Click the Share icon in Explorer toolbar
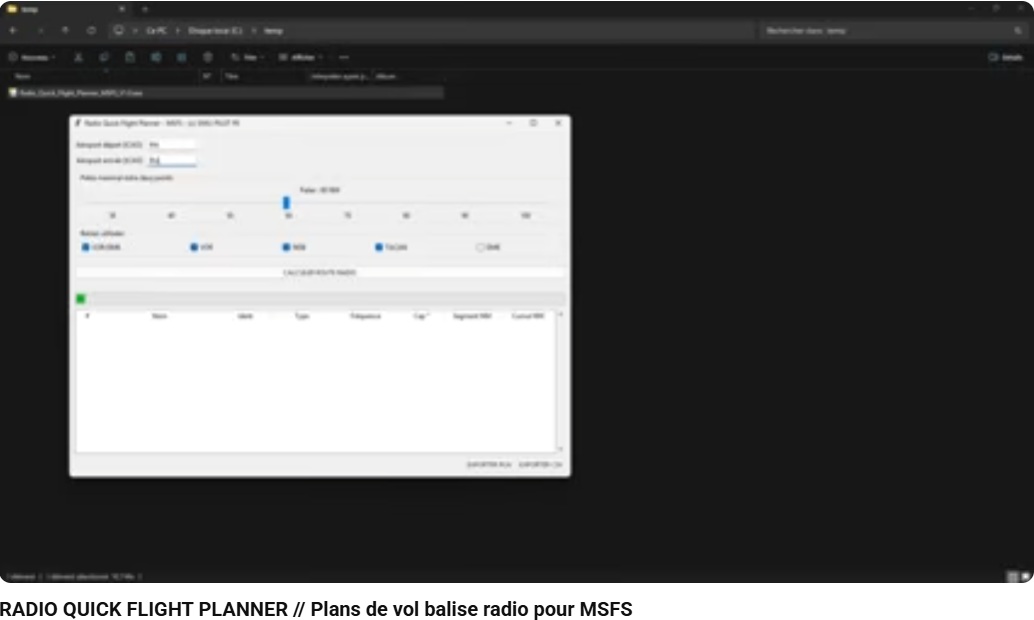Viewport: 1034px width, 620px height. (x=181, y=57)
